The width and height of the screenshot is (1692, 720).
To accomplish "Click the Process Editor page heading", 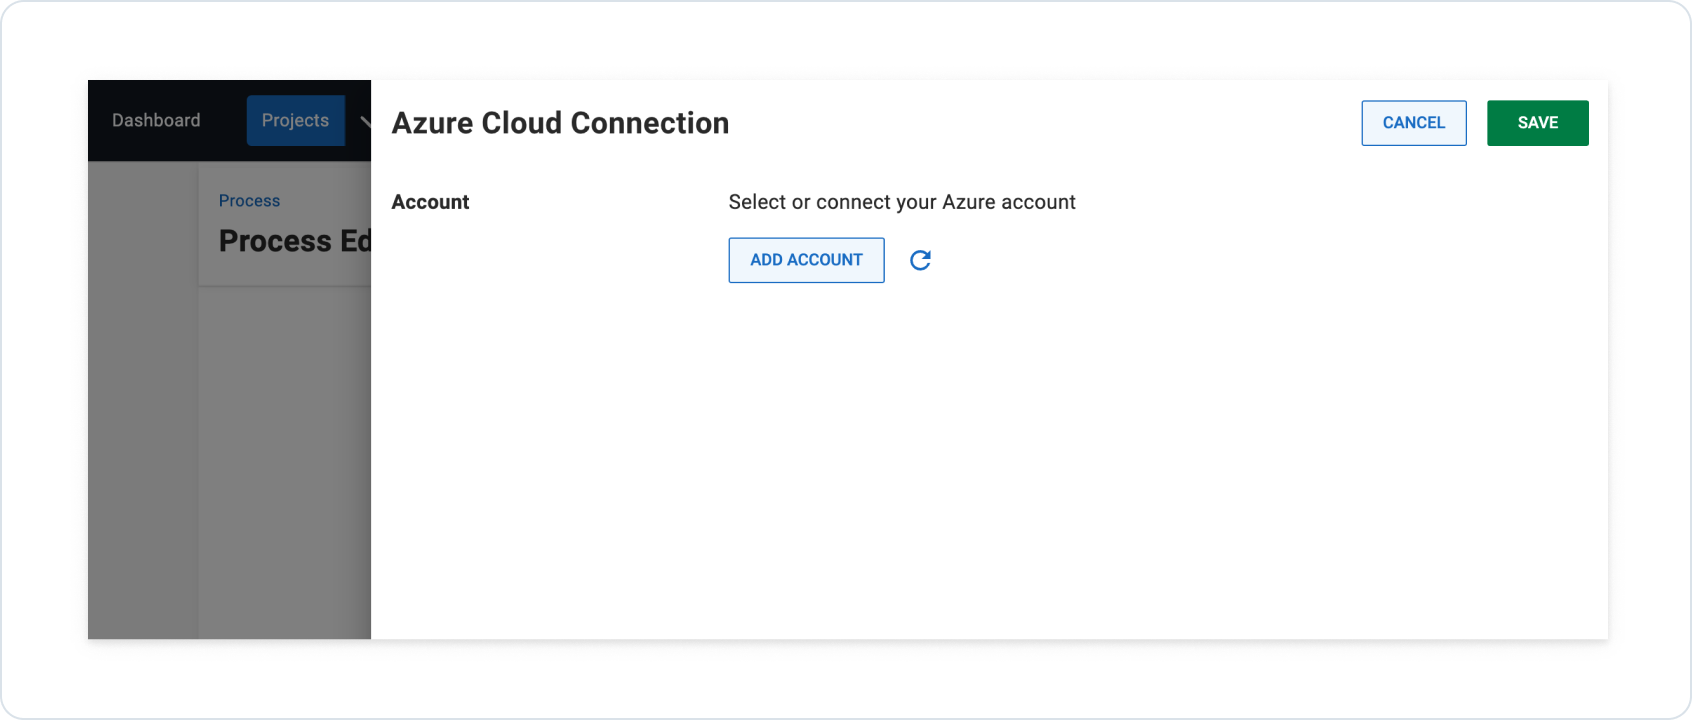I will point(294,241).
